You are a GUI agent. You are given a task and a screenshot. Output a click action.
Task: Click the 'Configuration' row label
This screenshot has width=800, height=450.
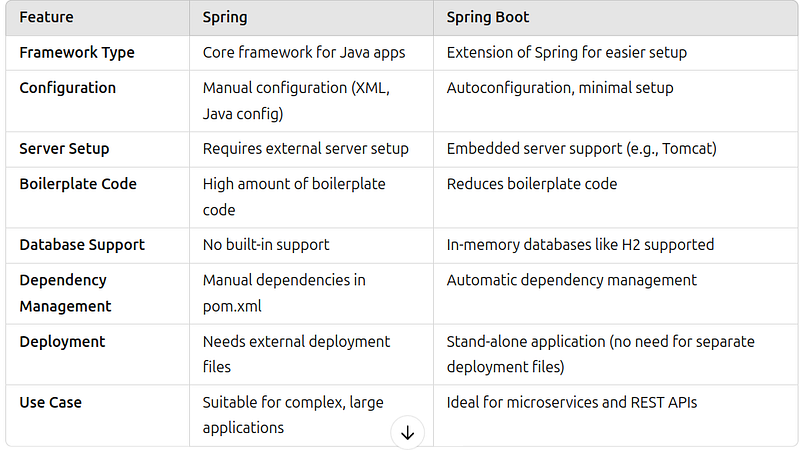coord(68,88)
